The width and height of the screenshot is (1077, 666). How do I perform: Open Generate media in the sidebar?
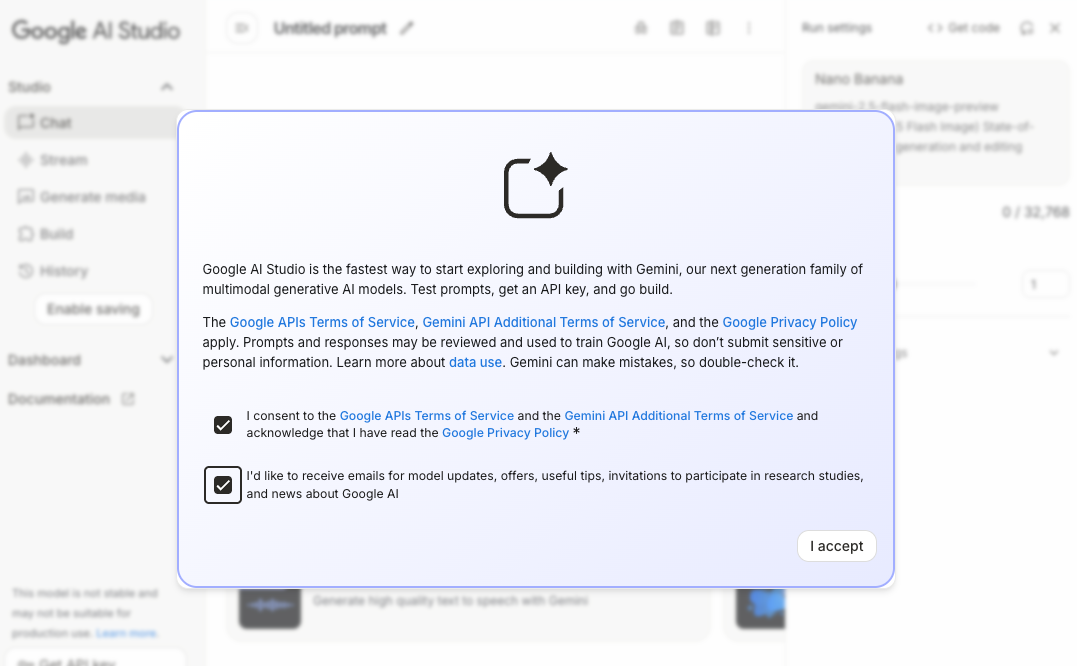[92, 197]
